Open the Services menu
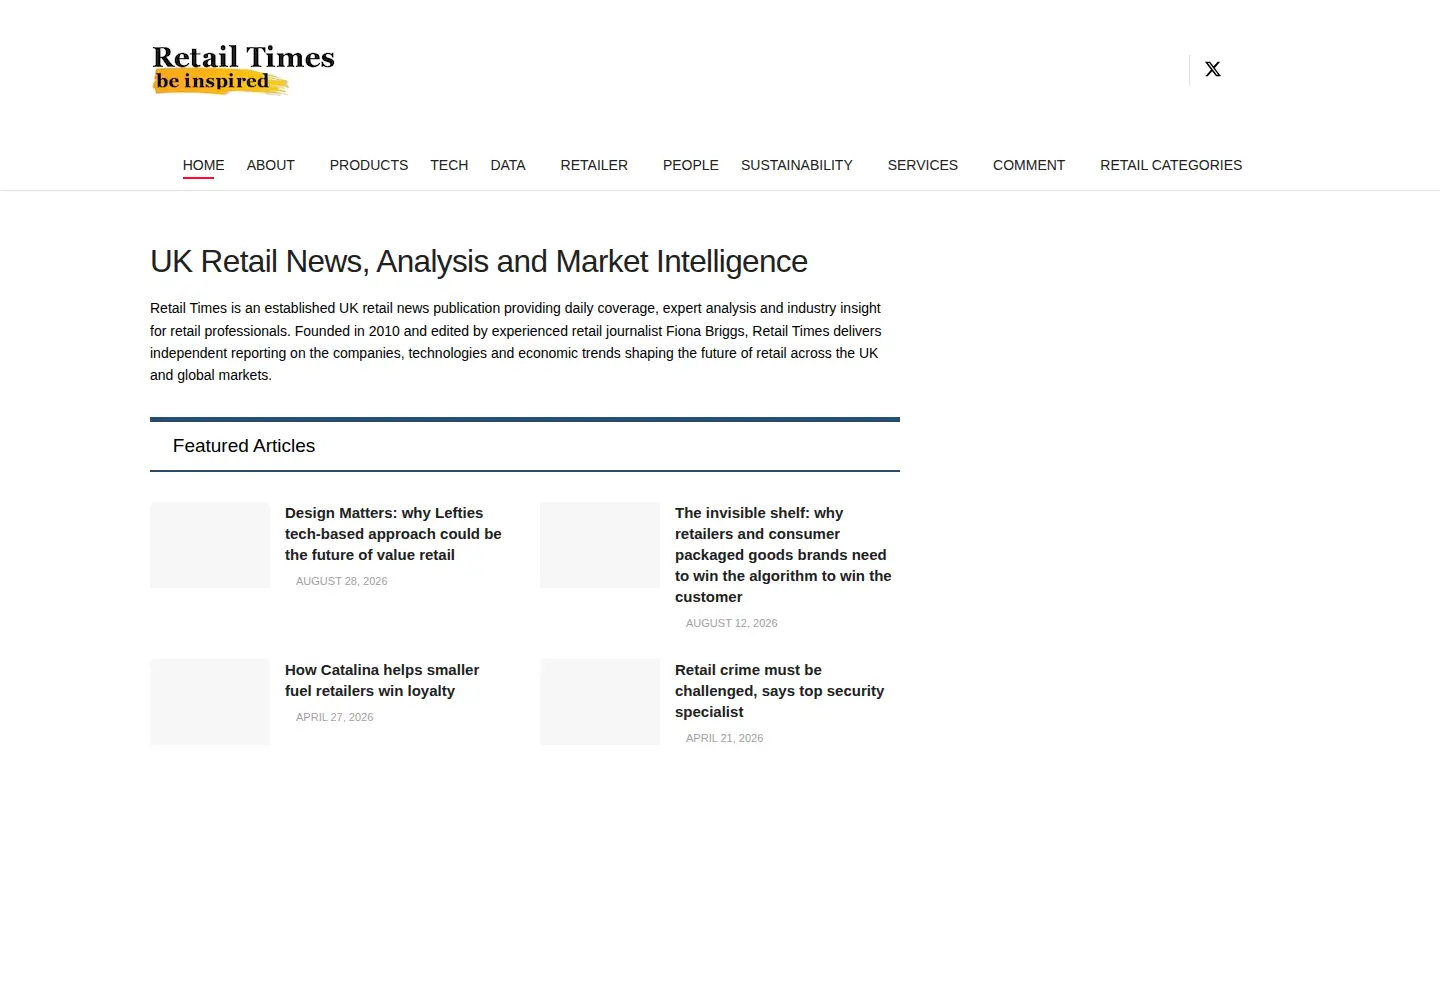The height and width of the screenshot is (1000, 1440). [923, 165]
